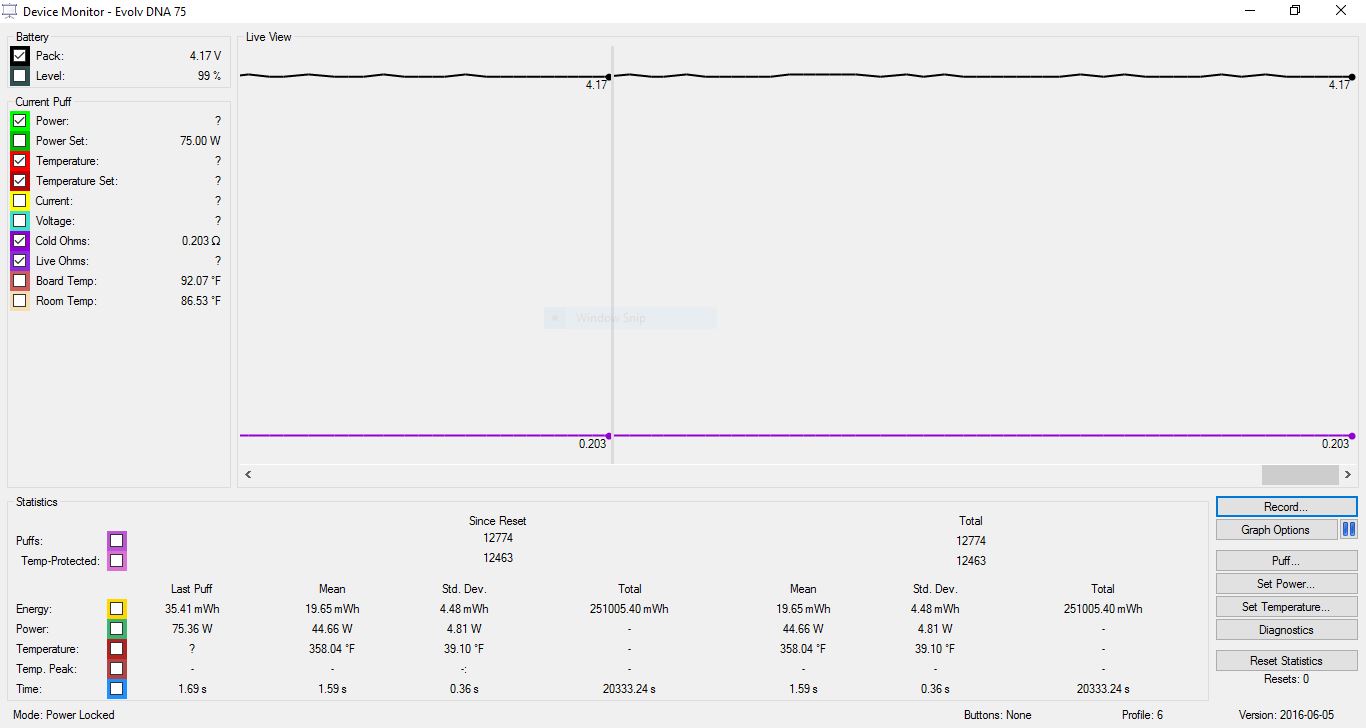Open device Diagnostics
Viewport: 1366px width, 728px height.
[x=1286, y=630]
